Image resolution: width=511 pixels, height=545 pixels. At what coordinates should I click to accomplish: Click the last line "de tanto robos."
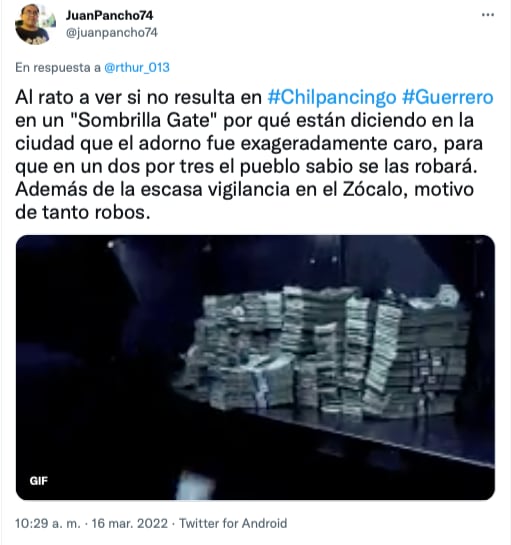(x=83, y=212)
